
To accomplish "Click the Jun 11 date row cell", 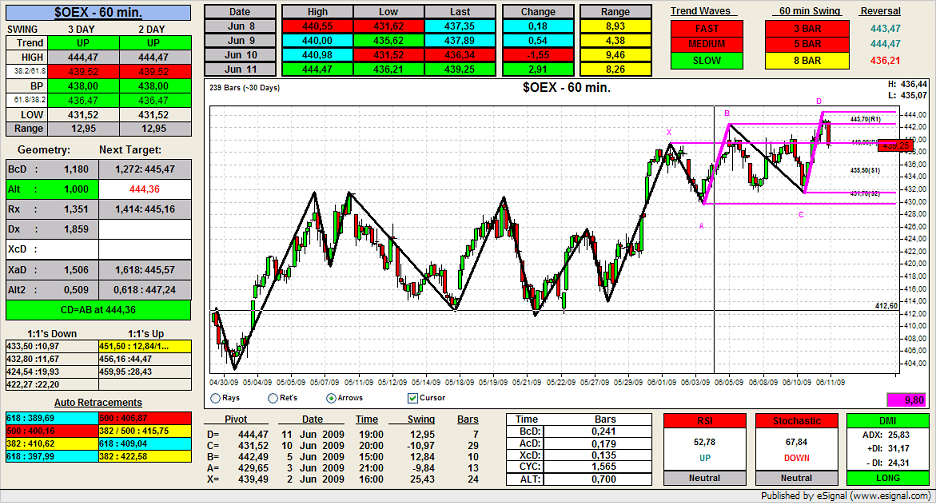I will (239, 69).
